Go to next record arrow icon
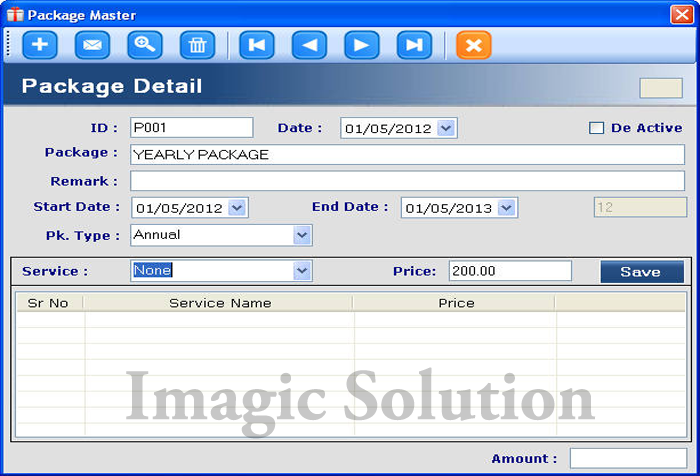 point(362,45)
